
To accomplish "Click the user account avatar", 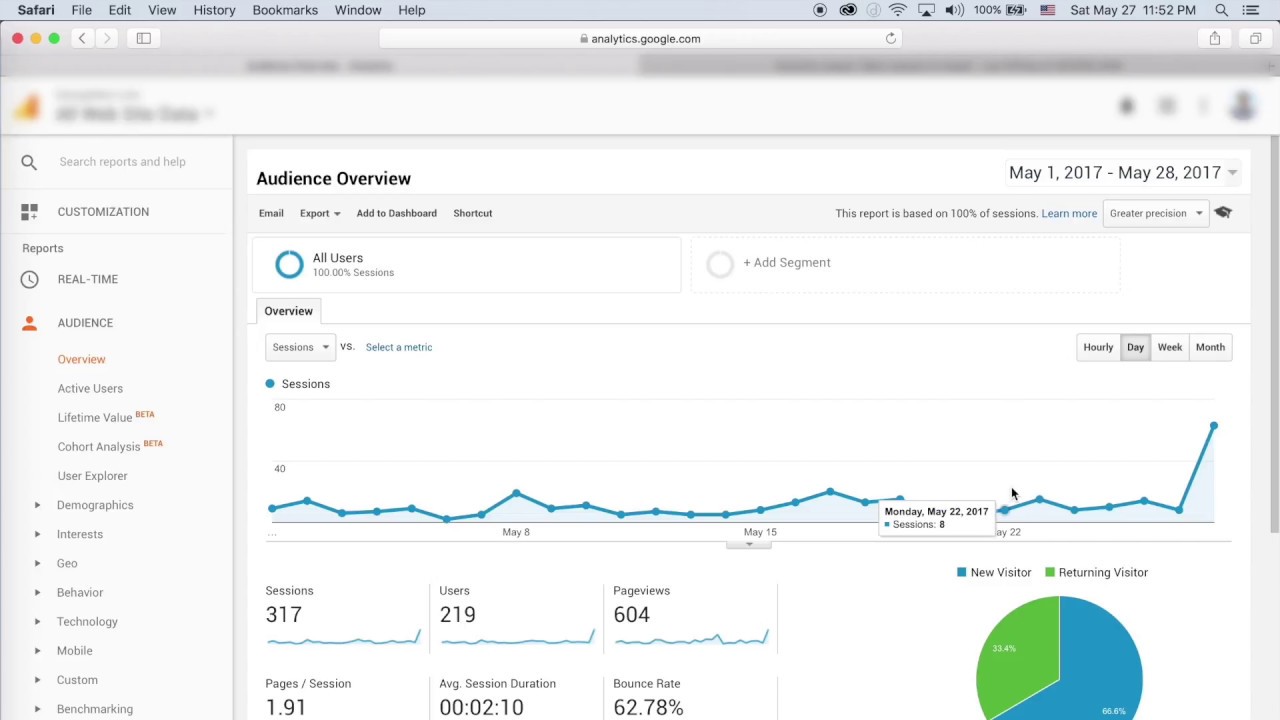I will pyautogui.click(x=1243, y=106).
